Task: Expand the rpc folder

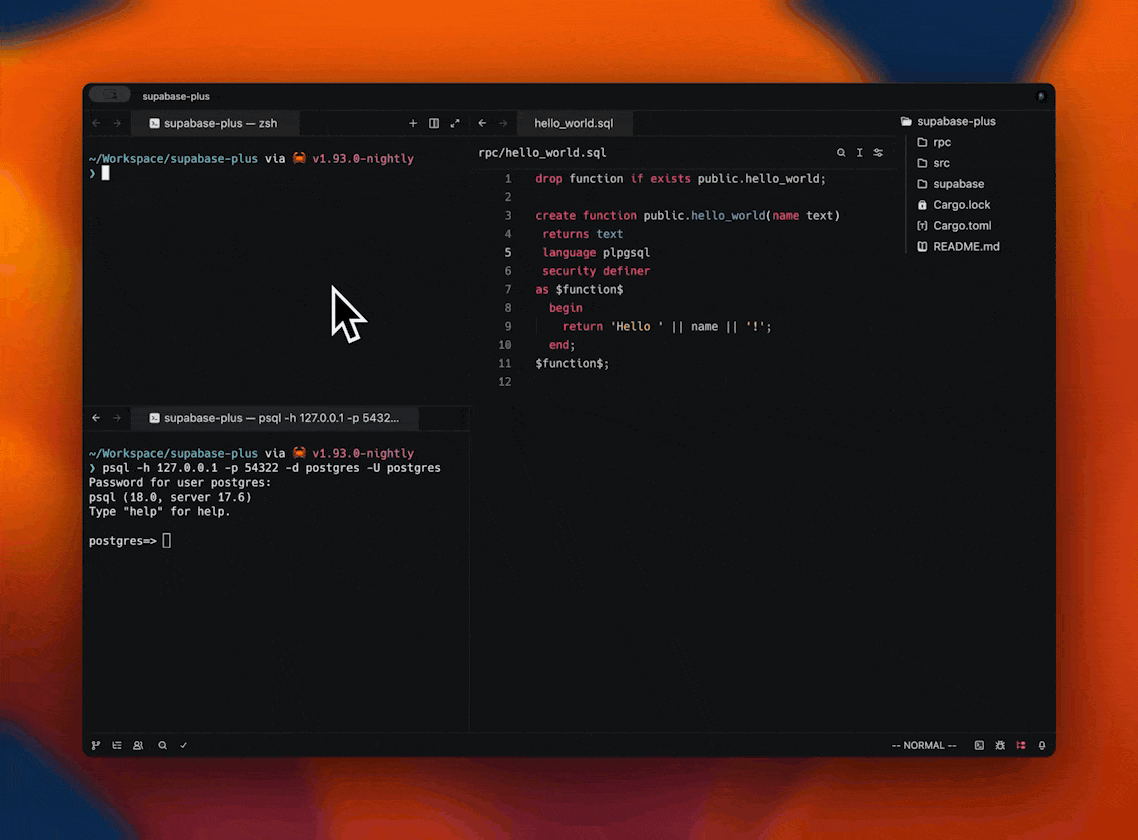Action: point(941,142)
